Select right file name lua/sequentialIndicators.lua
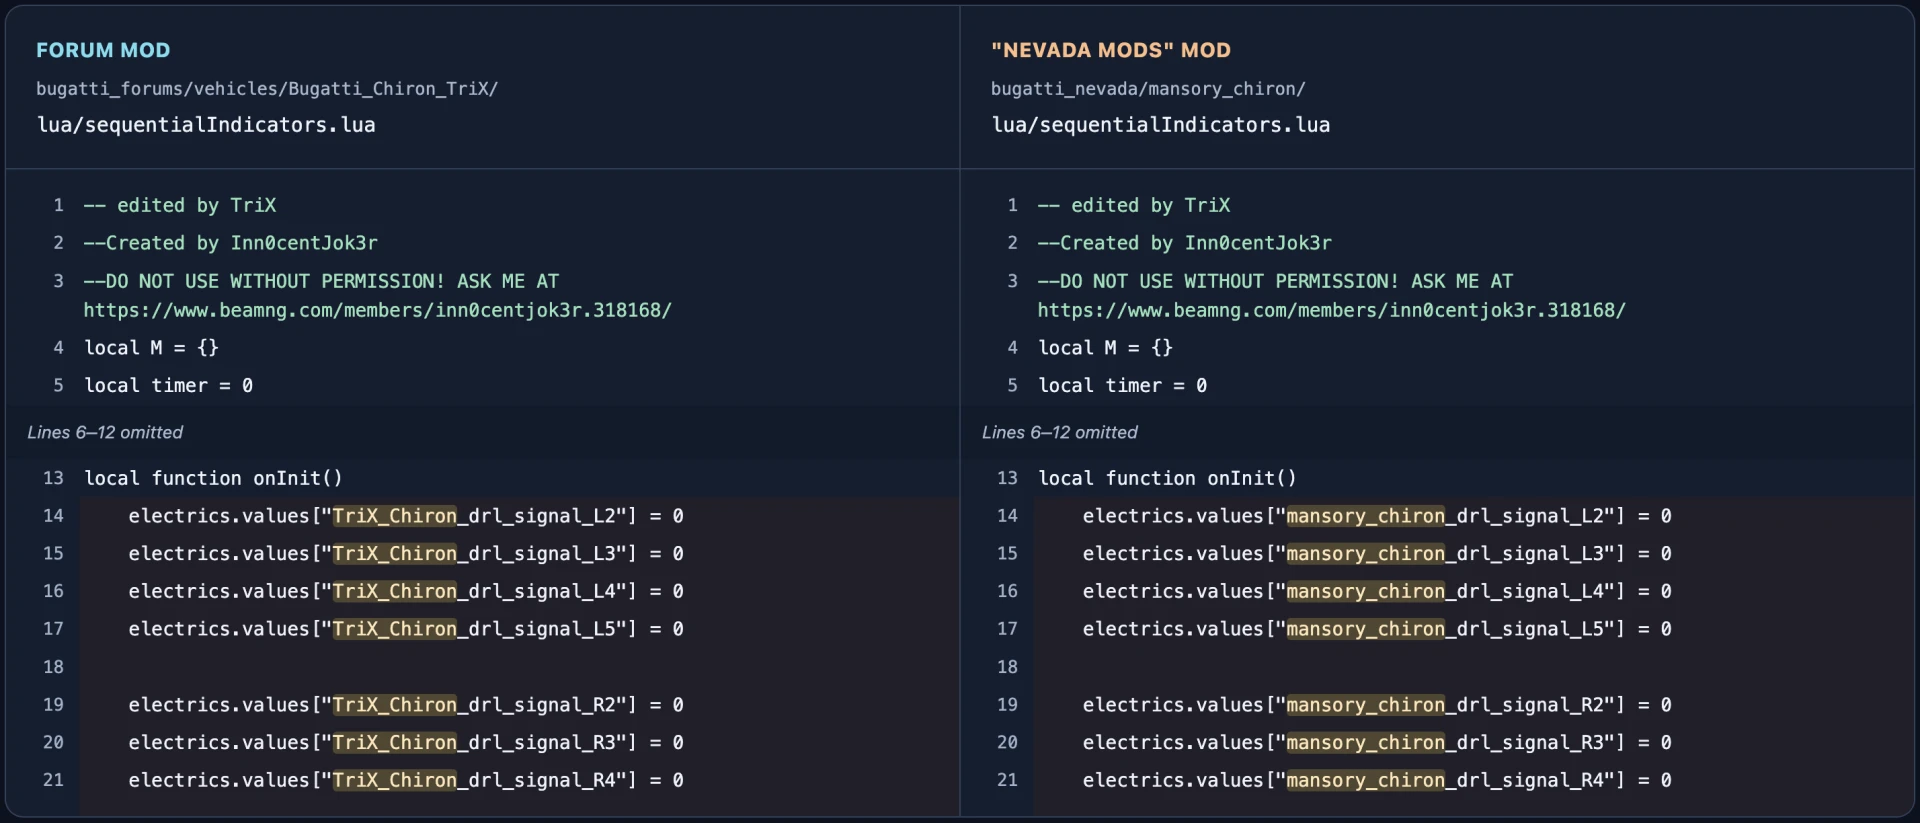Image resolution: width=1920 pixels, height=823 pixels. pyautogui.click(x=1160, y=125)
